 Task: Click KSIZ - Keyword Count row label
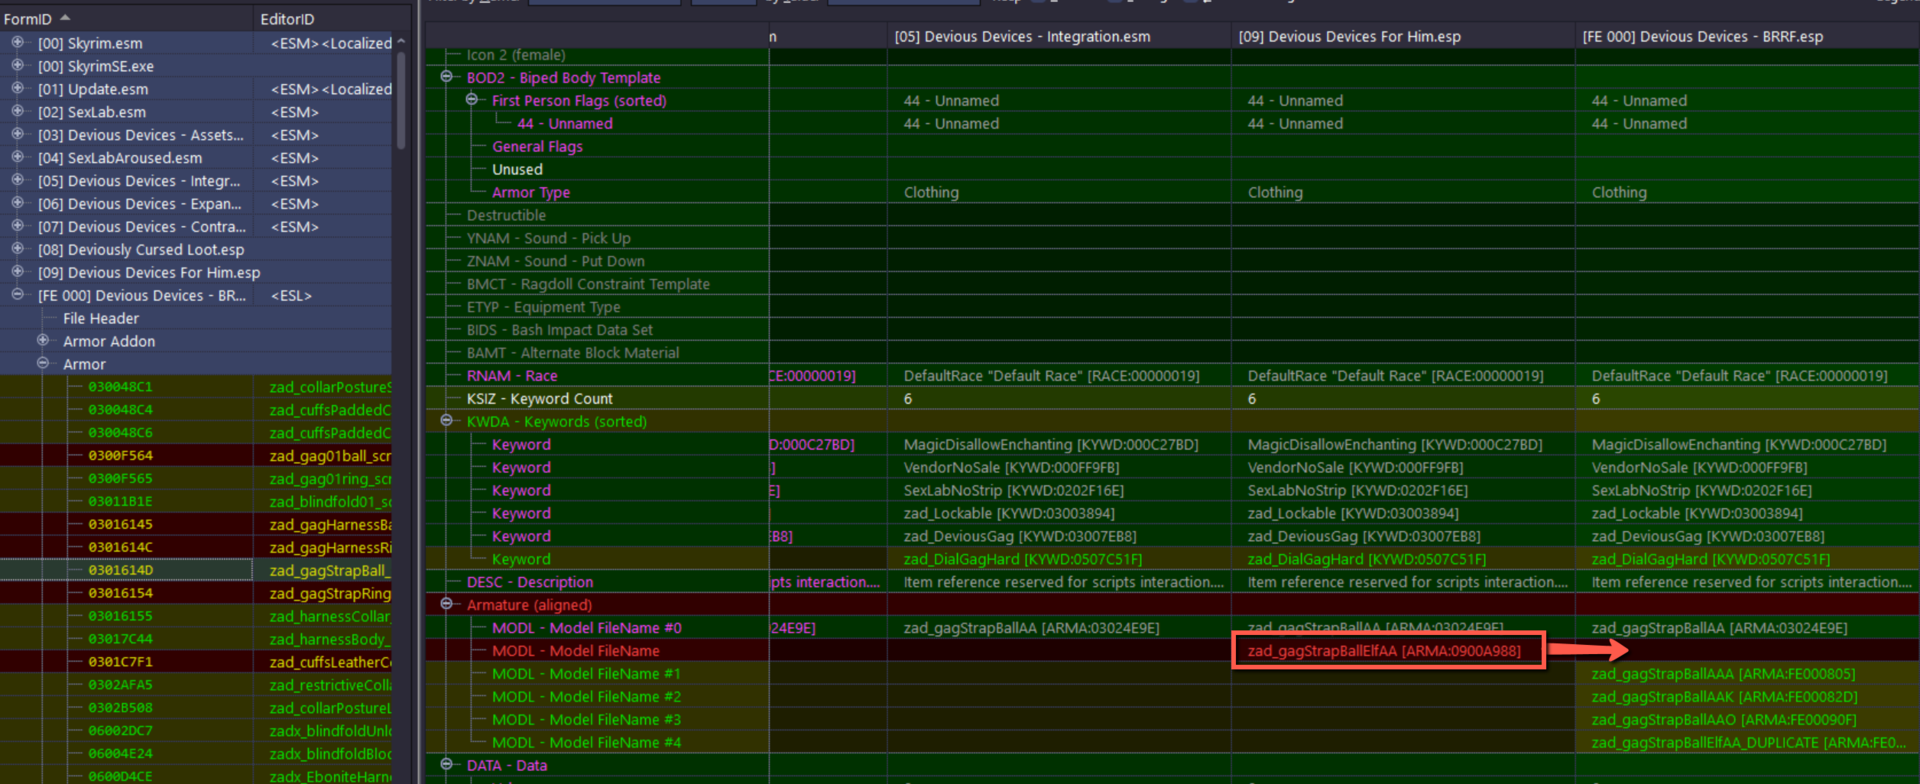point(539,399)
